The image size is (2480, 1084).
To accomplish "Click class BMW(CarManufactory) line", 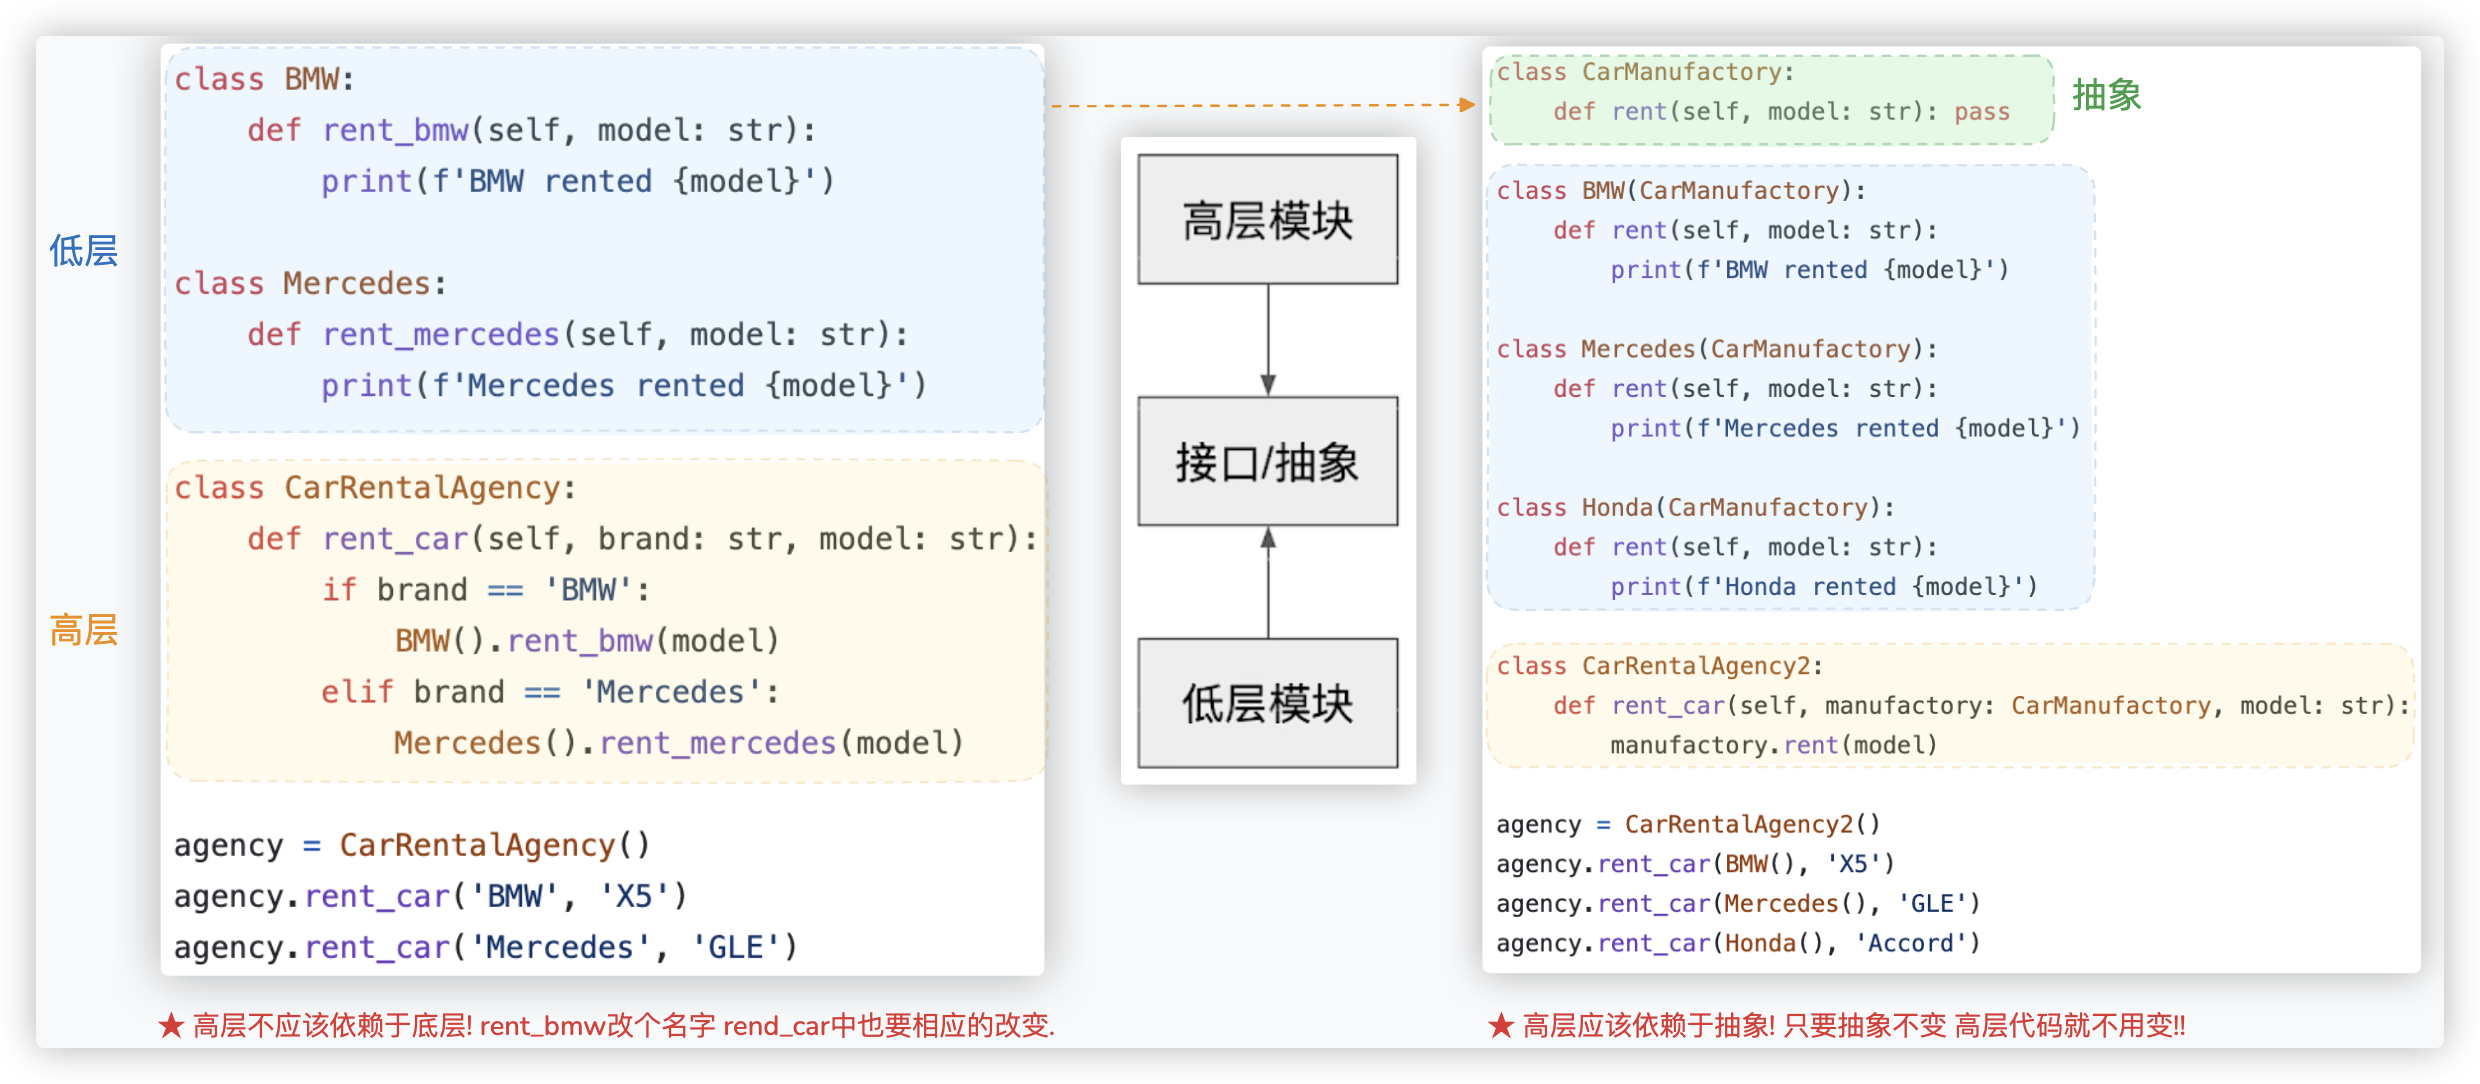I will point(1680,191).
